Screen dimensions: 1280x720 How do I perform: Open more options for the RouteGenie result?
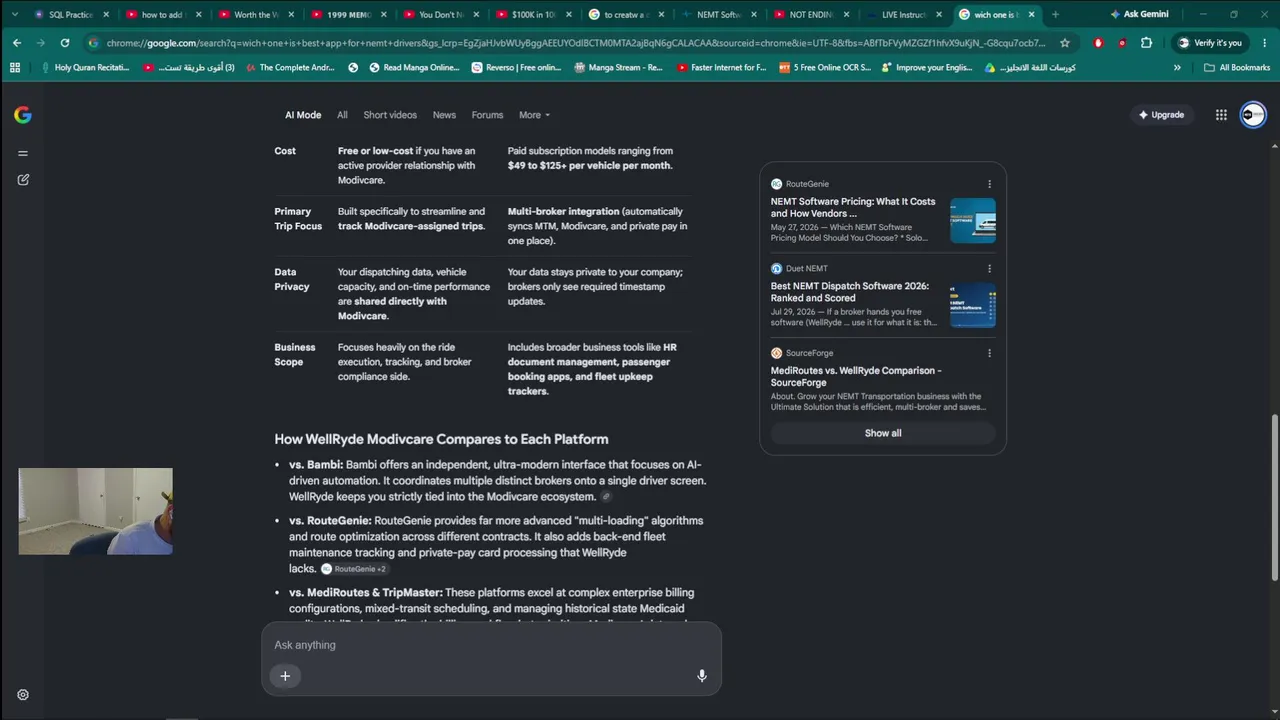[x=989, y=184]
